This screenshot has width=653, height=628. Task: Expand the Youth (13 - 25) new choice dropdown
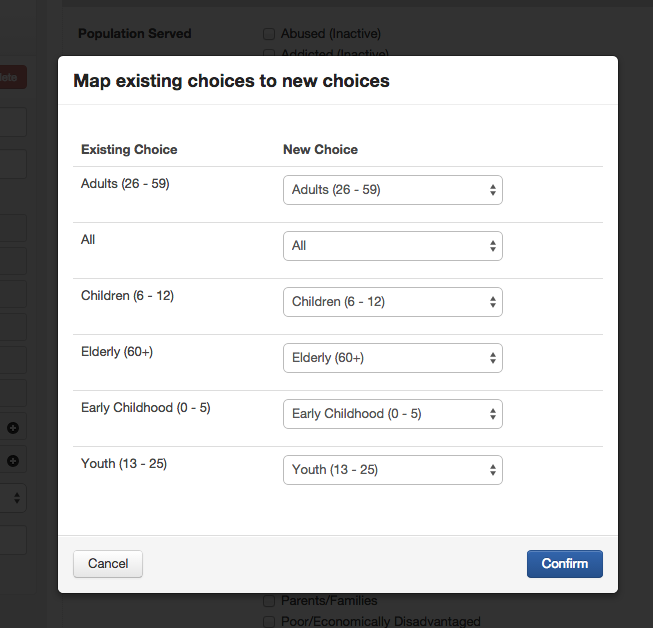(392, 470)
